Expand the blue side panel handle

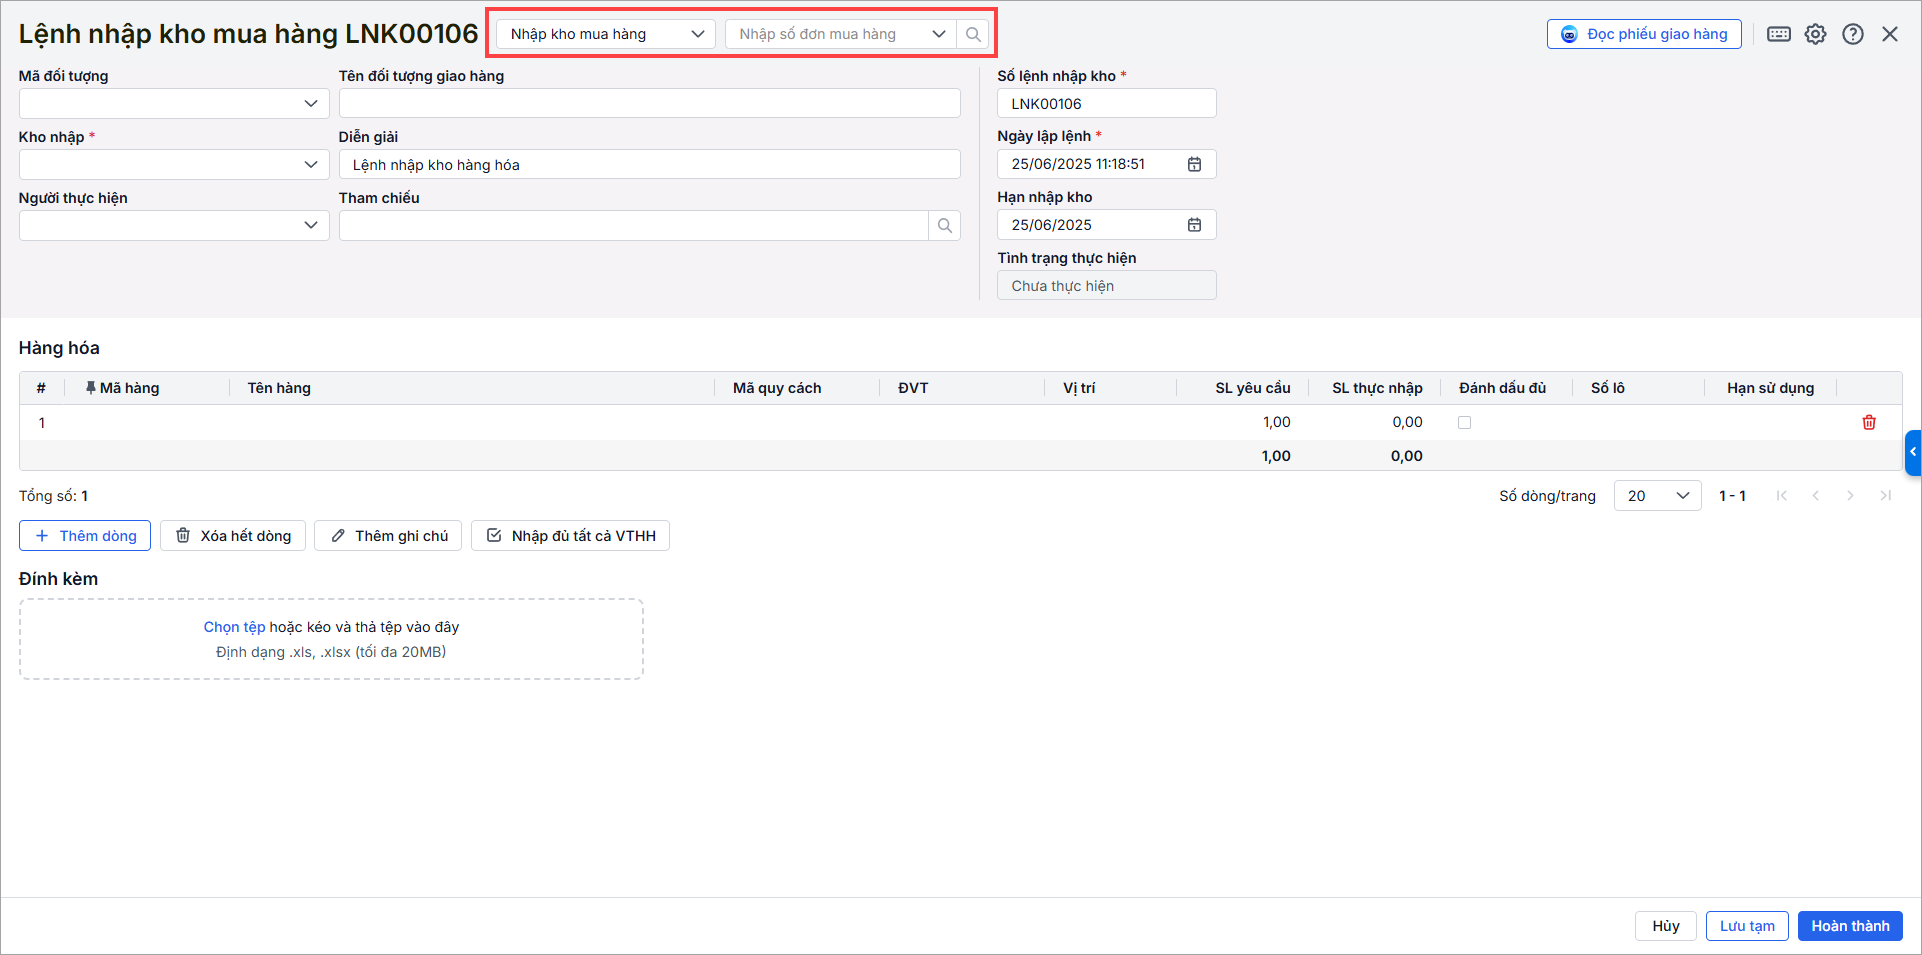1912,452
